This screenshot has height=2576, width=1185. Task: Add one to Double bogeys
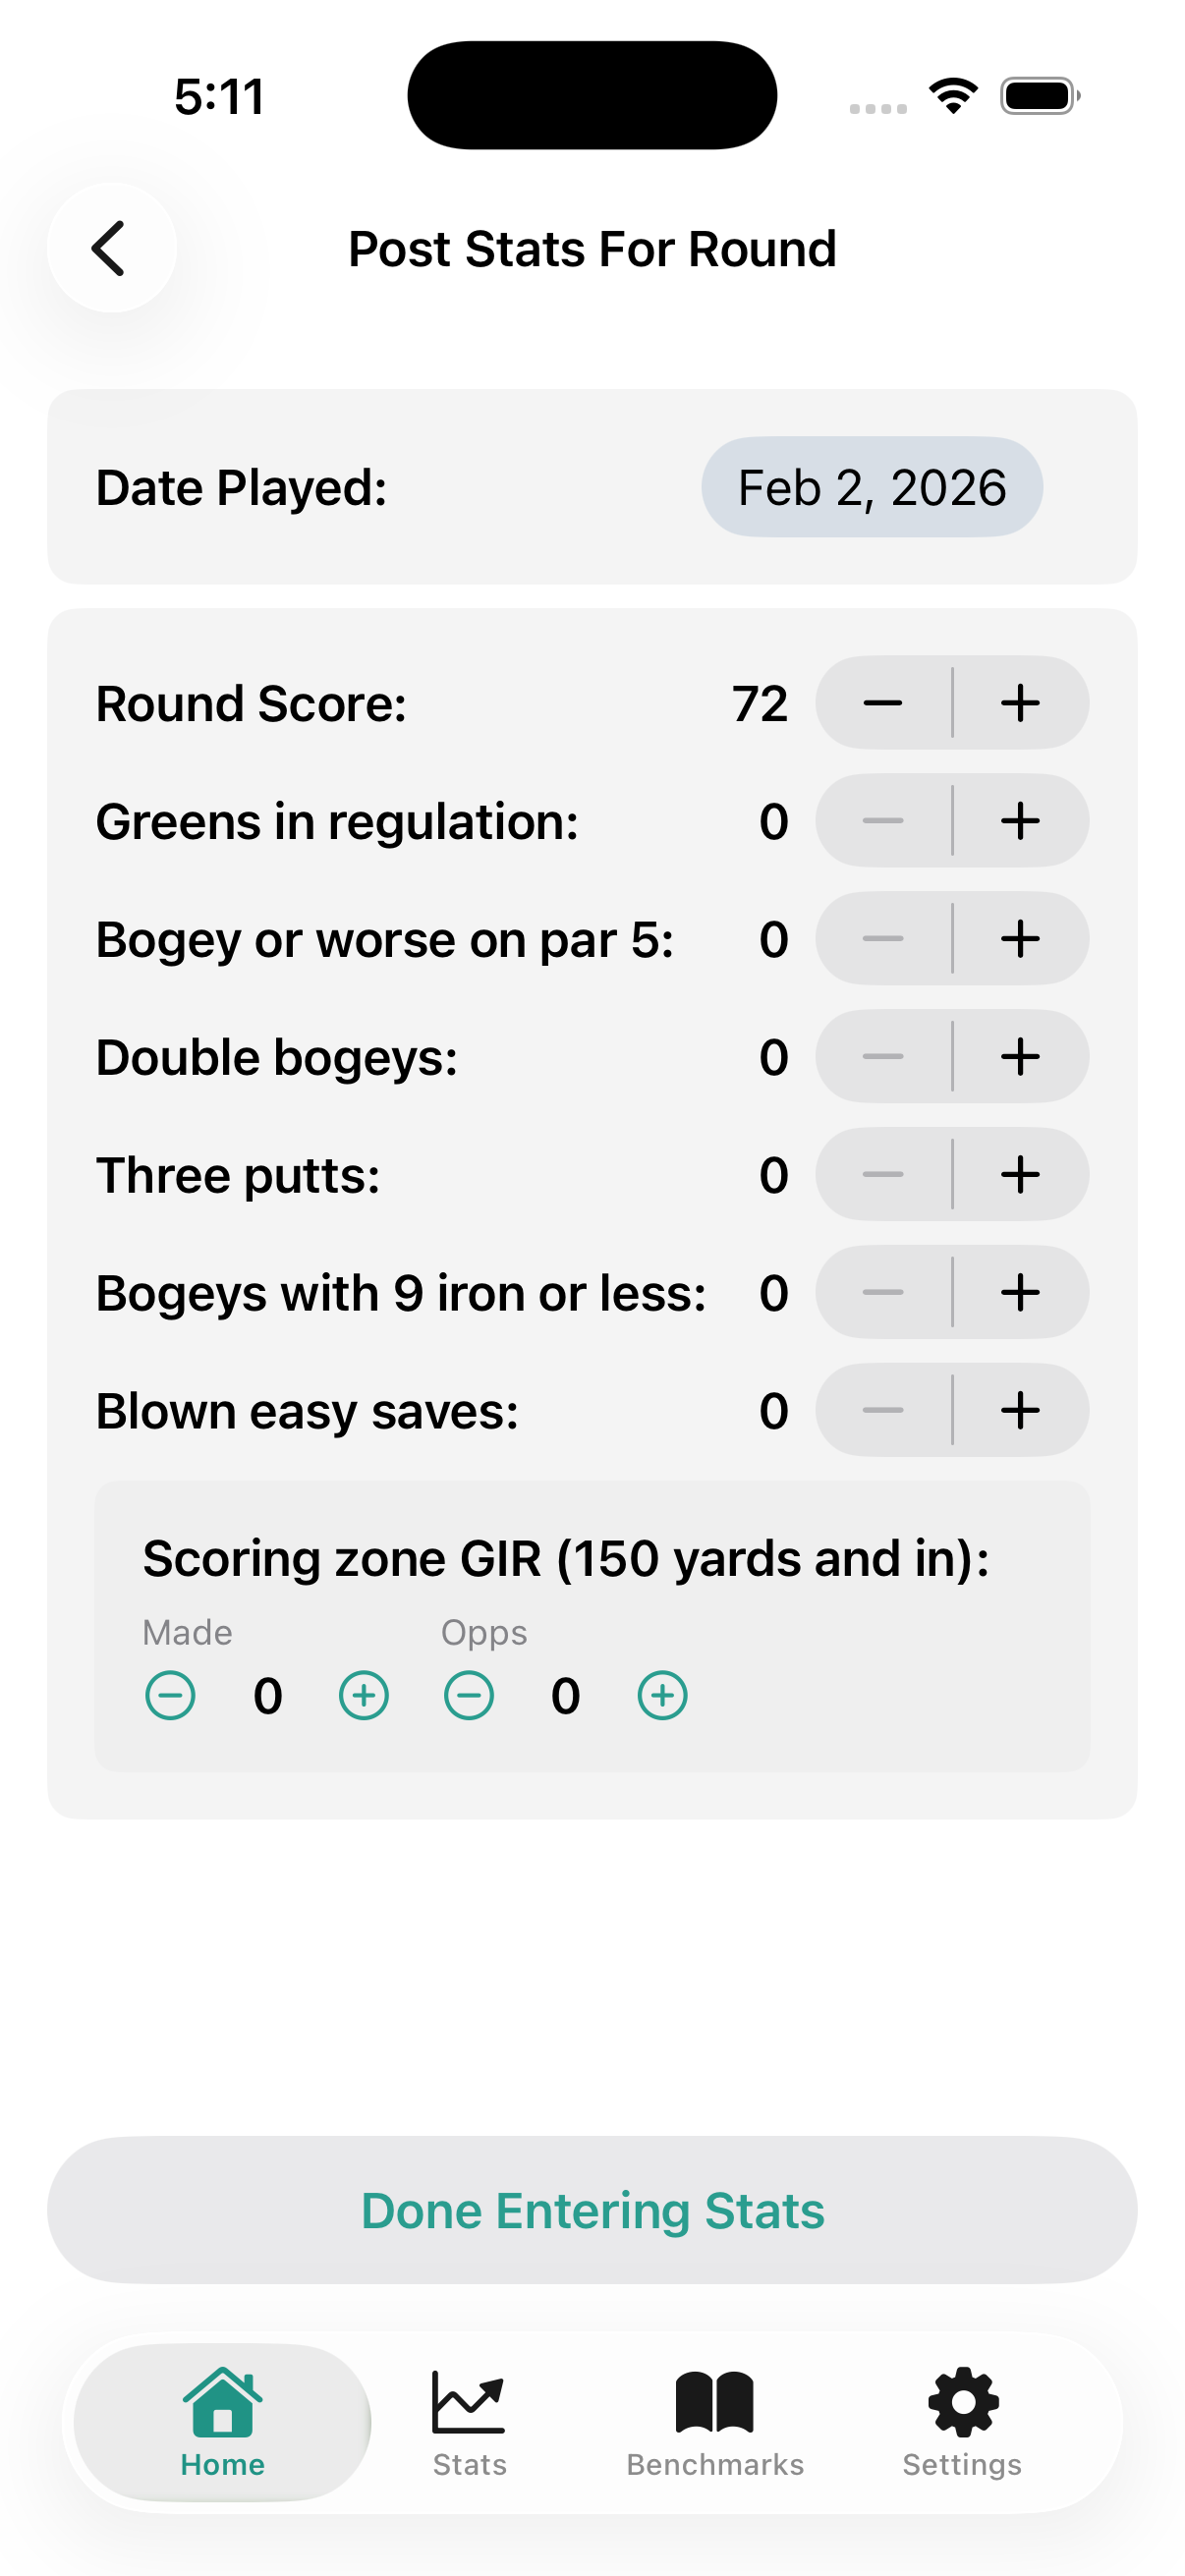[1020, 1057]
